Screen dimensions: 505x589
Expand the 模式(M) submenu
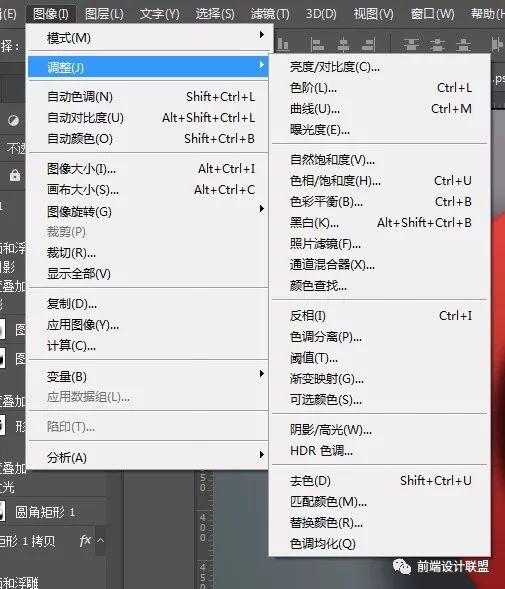149,38
